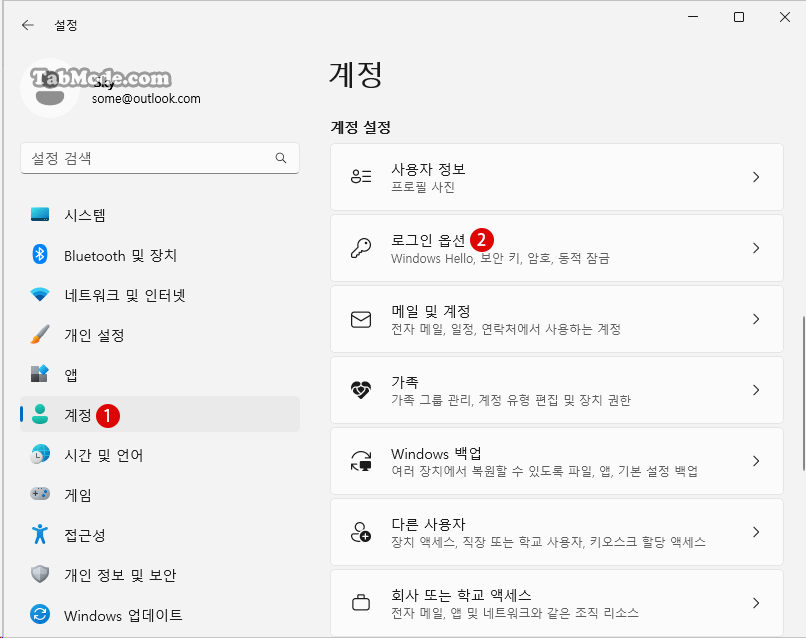
Task: Go back using the arrow next to 설정
Action: 28,25
